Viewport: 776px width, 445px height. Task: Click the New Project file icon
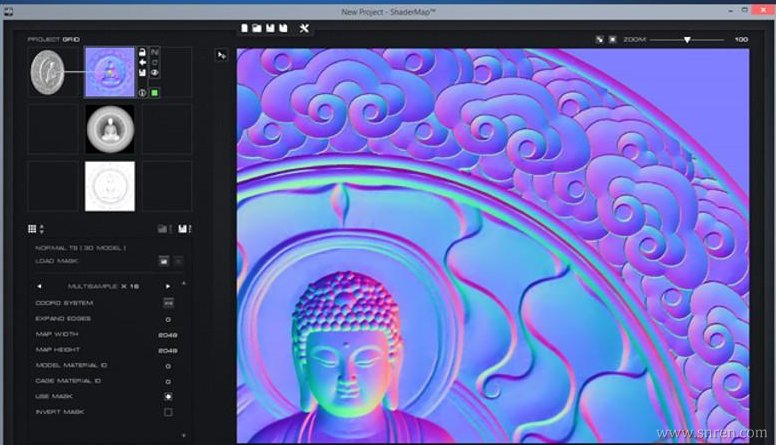click(245, 27)
